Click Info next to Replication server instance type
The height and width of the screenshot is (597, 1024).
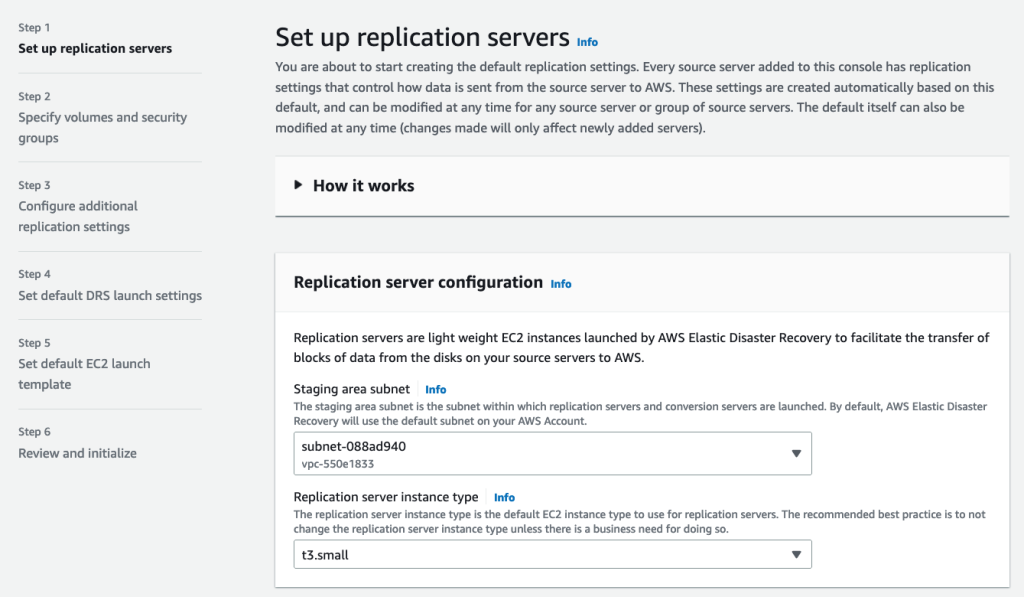504,497
